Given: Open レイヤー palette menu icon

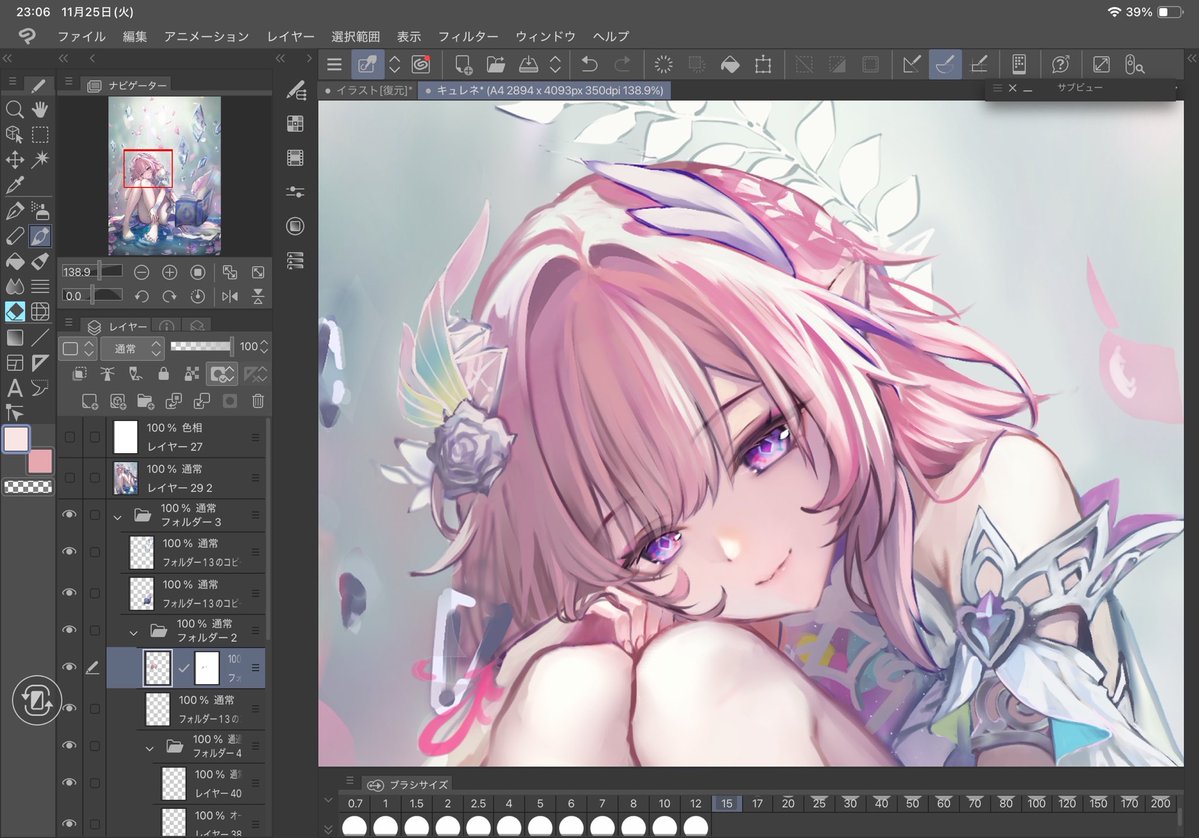Looking at the screenshot, I should (69, 323).
